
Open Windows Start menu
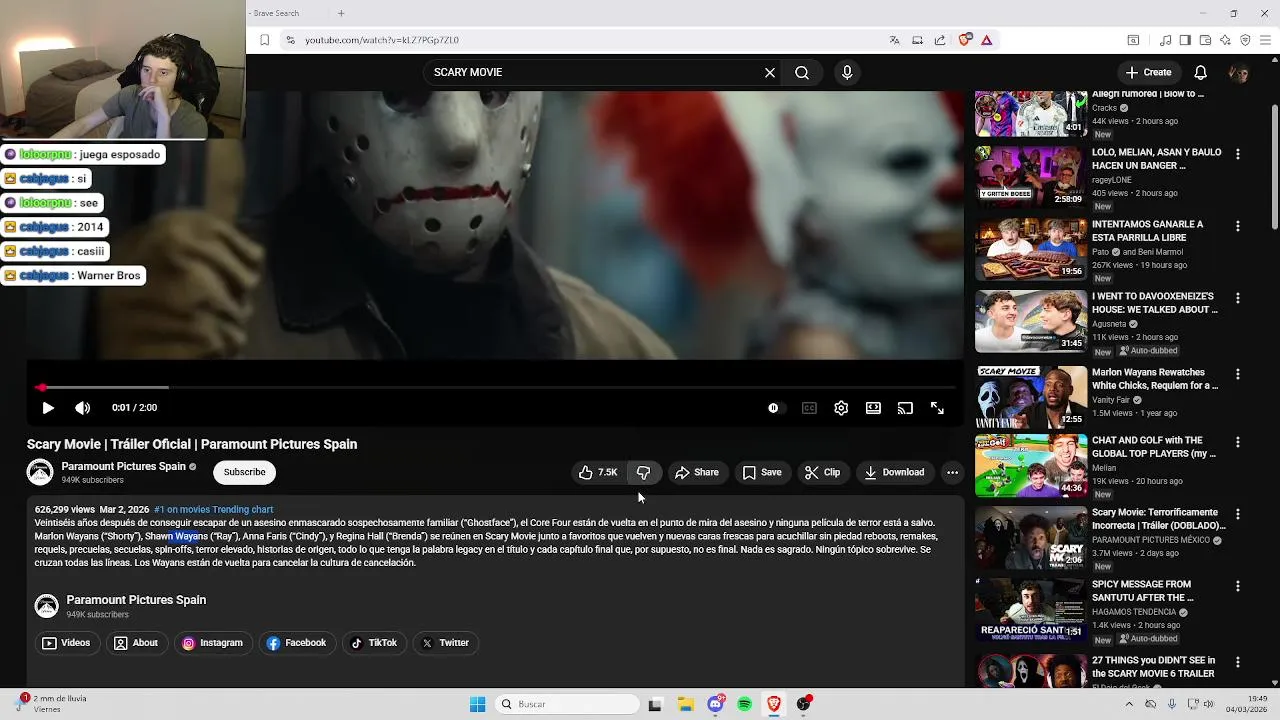point(478,704)
